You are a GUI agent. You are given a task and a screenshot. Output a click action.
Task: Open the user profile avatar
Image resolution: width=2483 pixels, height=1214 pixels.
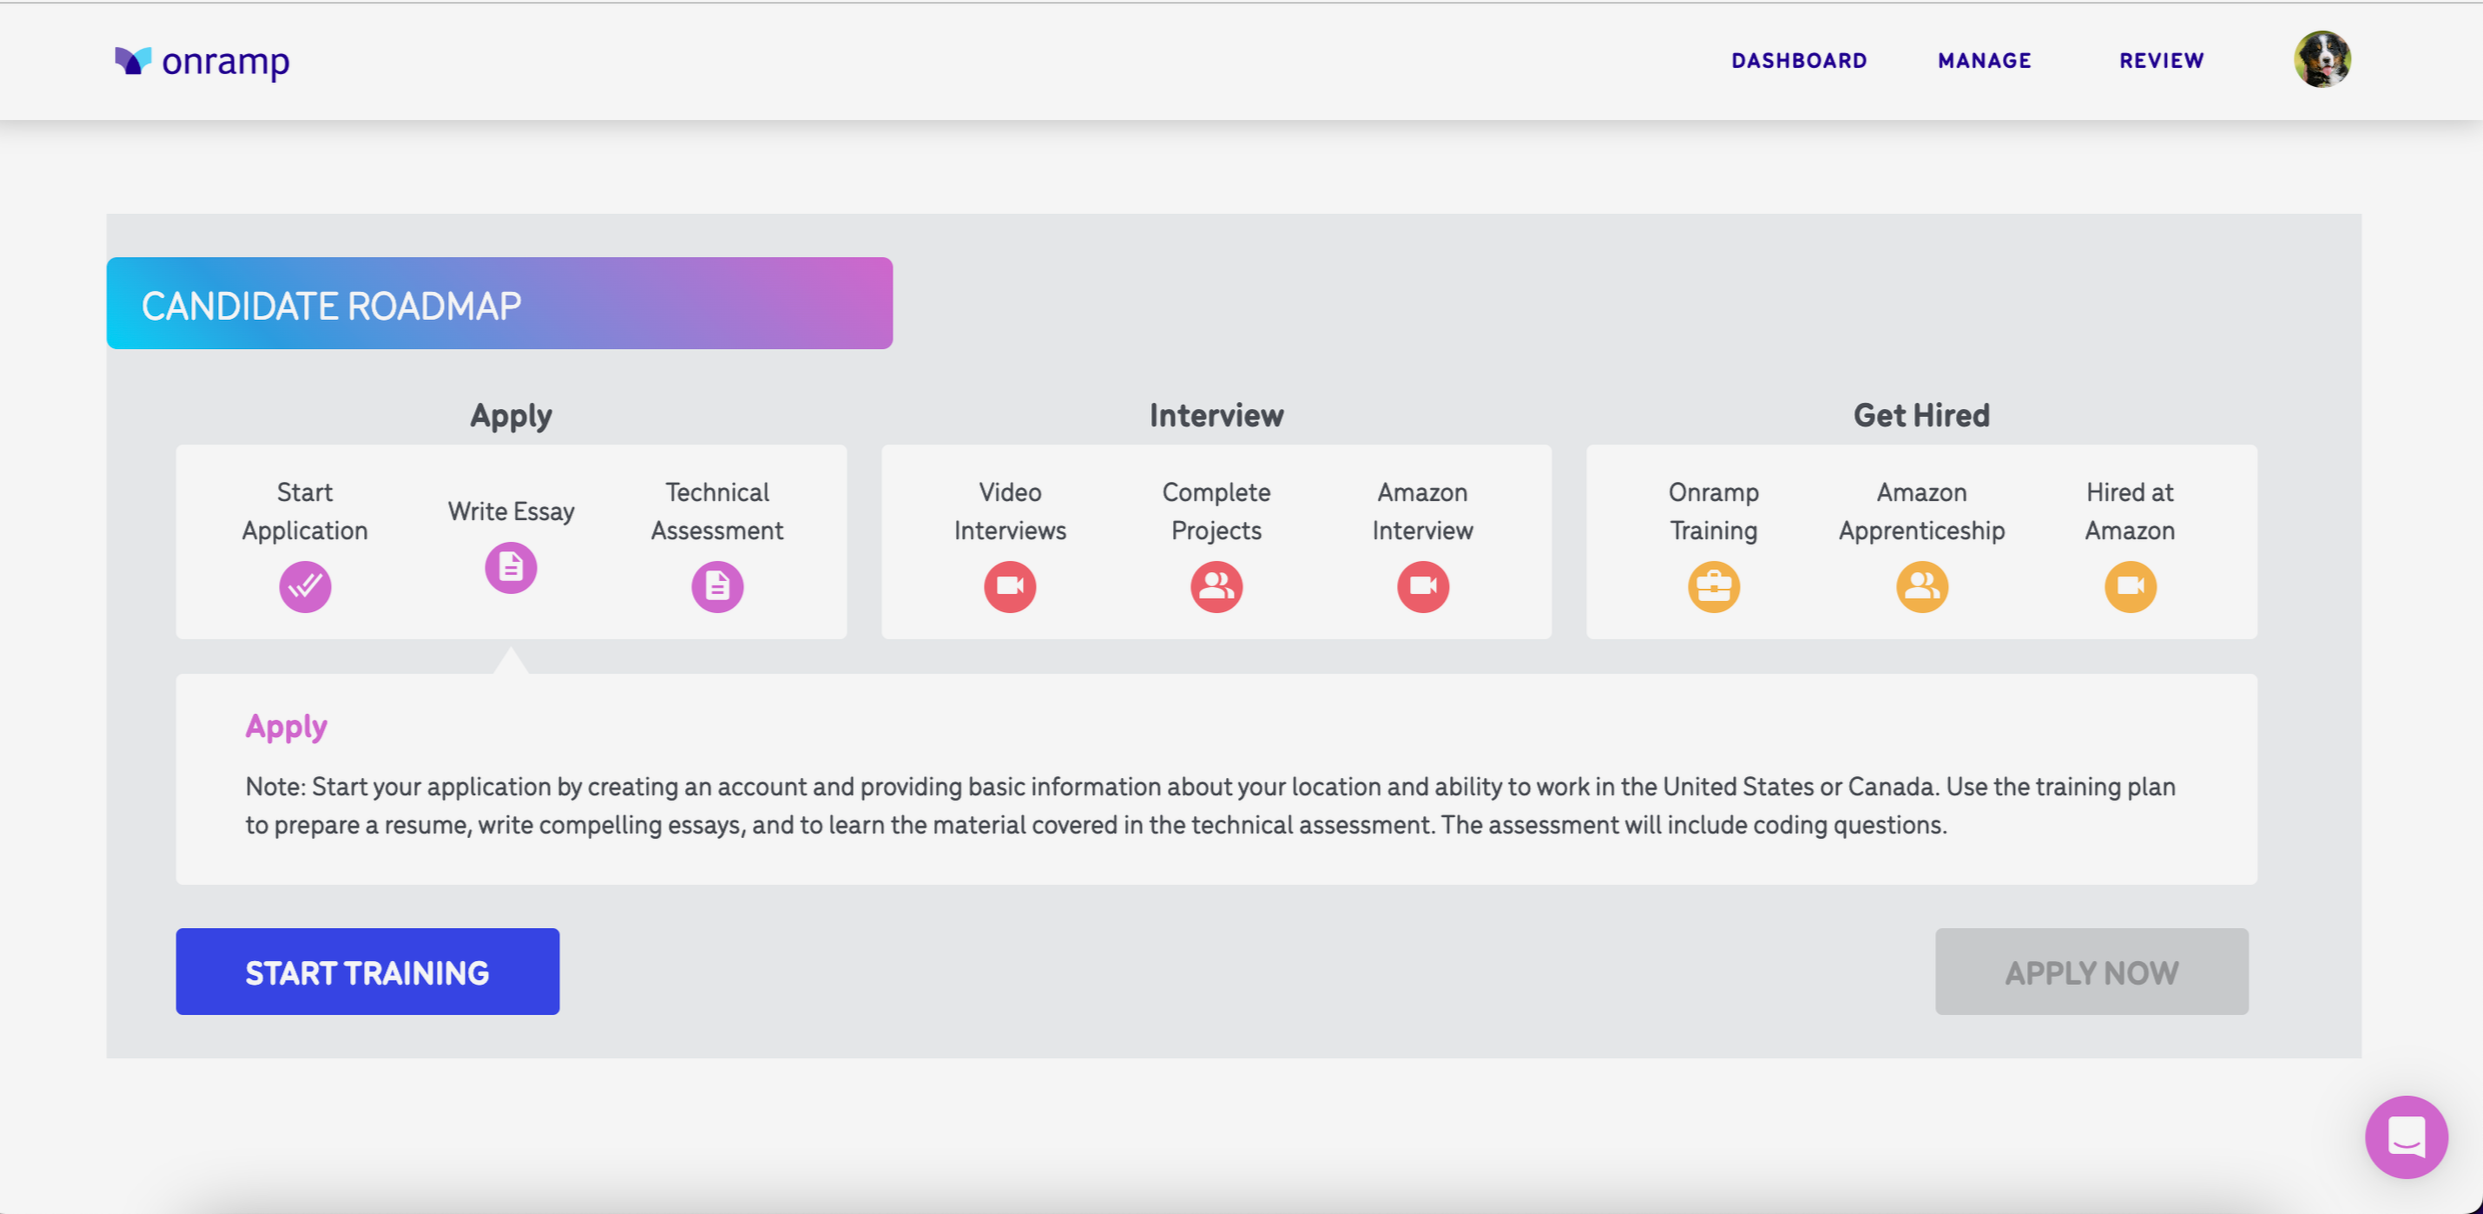tap(2322, 60)
